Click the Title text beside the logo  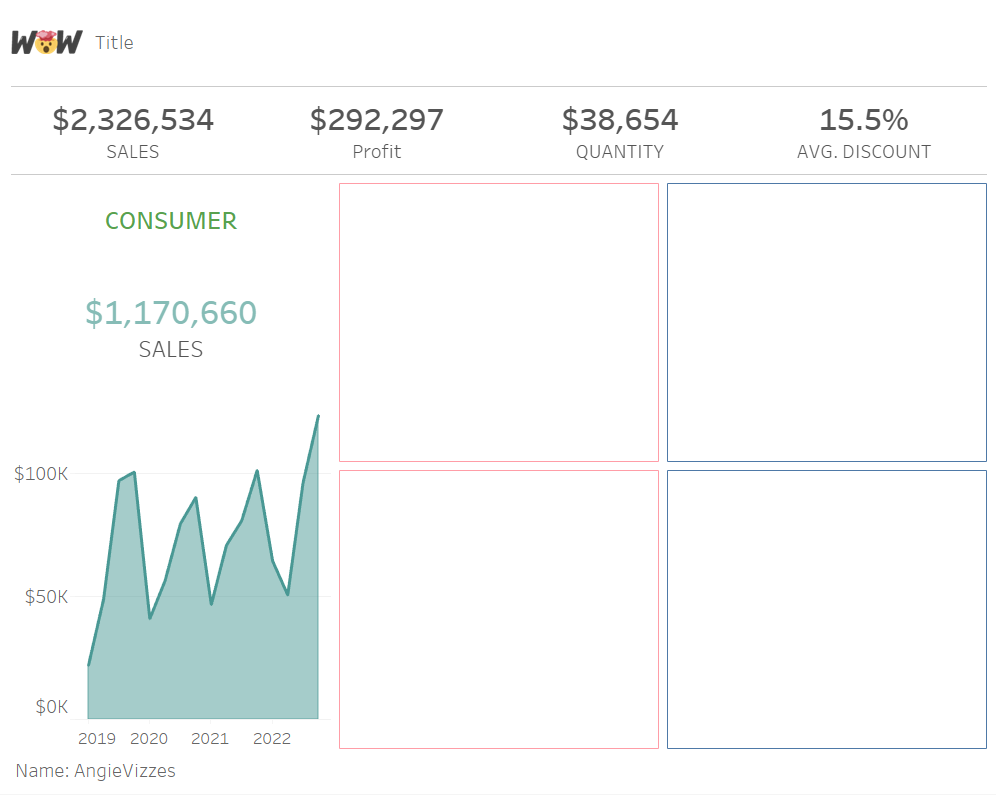click(114, 42)
